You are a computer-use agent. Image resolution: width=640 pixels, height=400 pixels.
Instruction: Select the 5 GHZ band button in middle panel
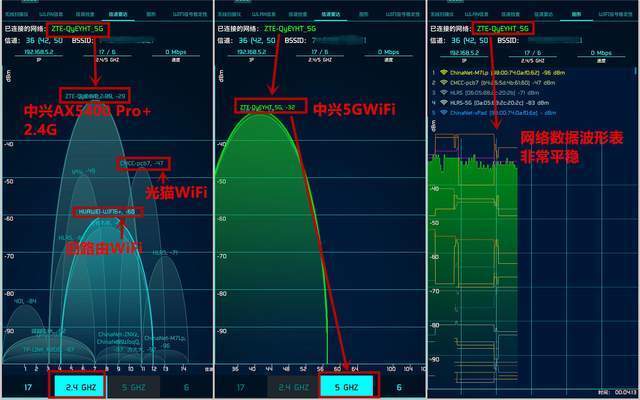(x=347, y=387)
